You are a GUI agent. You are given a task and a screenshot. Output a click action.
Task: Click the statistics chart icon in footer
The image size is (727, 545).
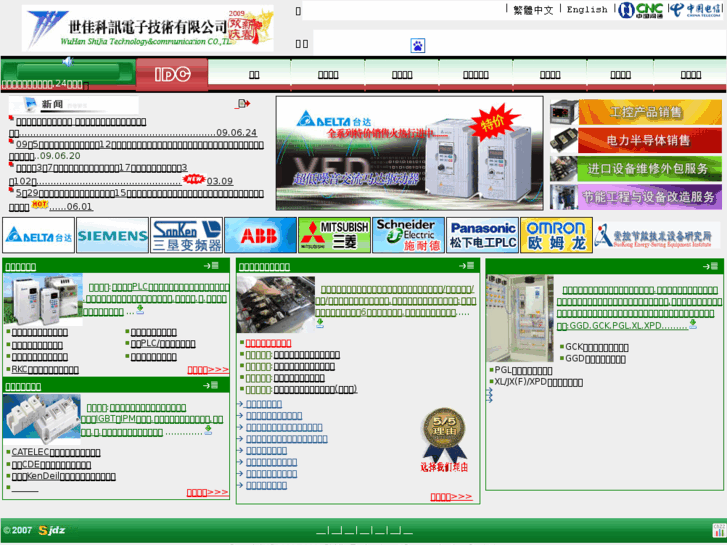[719, 530]
